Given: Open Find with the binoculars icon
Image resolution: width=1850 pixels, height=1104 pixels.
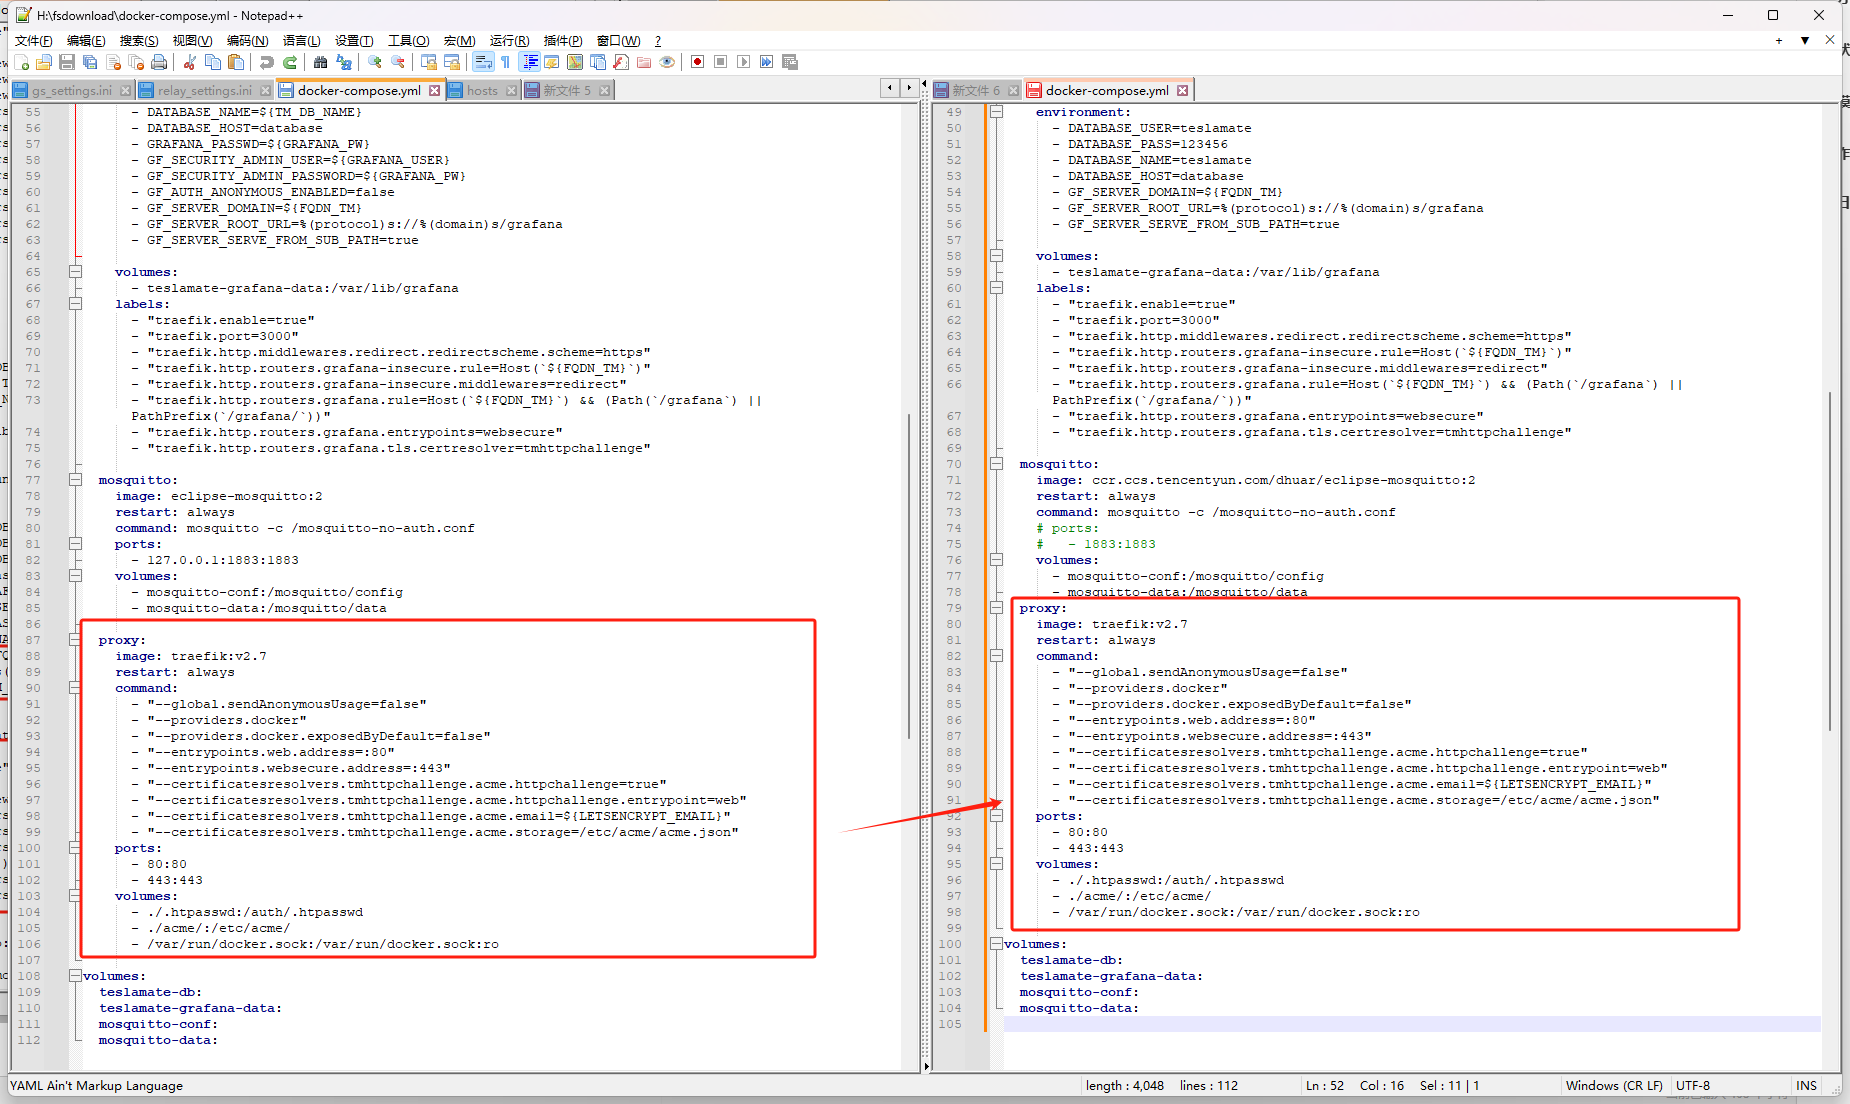Looking at the screenshot, I should click(x=320, y=62).
